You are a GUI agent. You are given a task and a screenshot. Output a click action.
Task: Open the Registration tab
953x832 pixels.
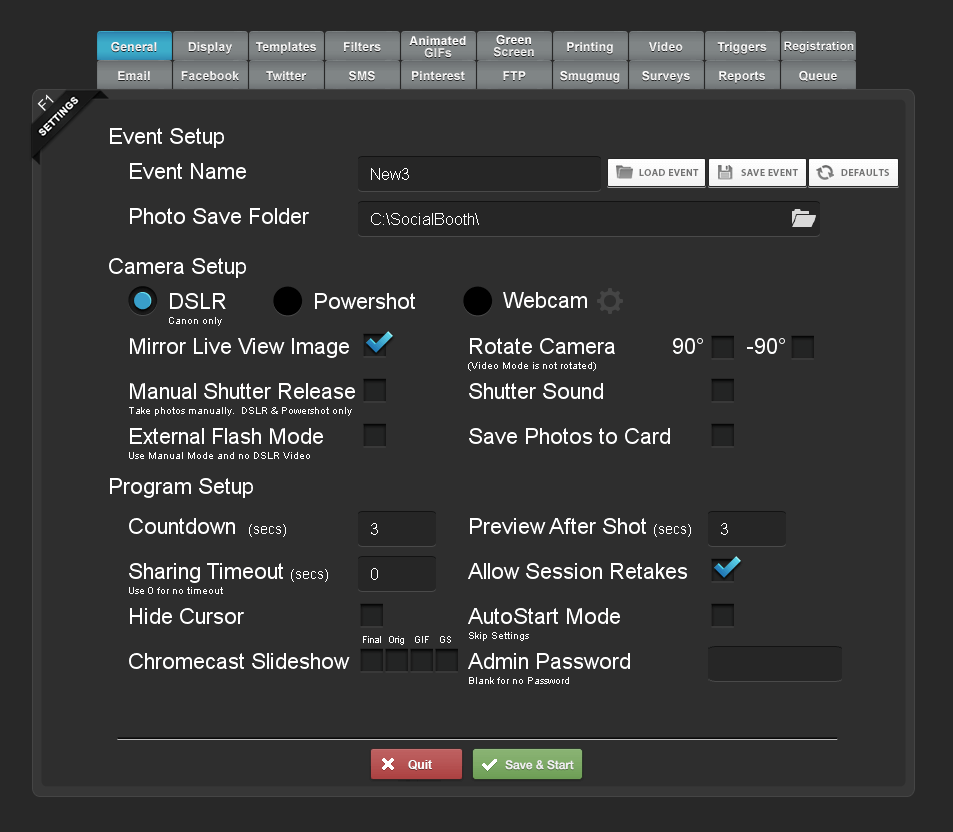pyautogui.click(x=819, y=46)
